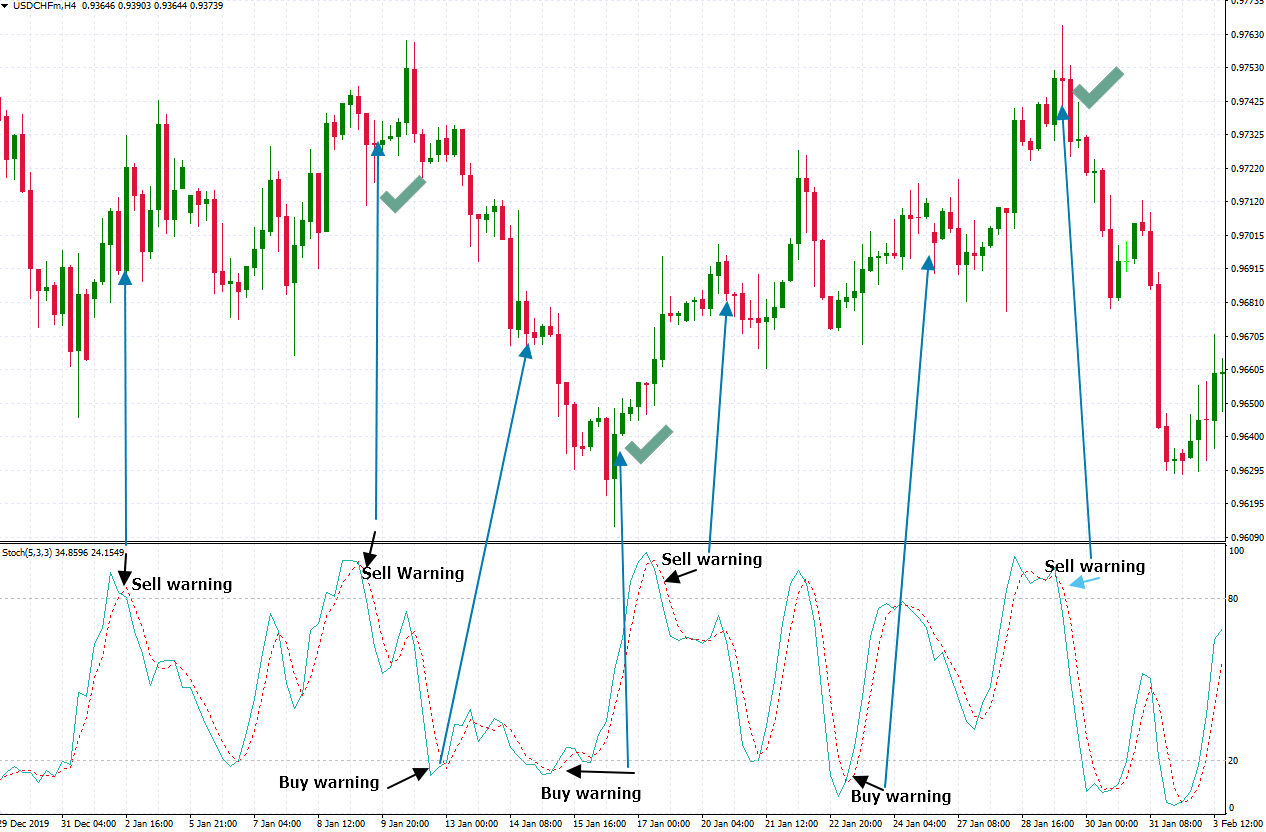Click the stochastic 80 level label
The image size is (1266, 832).
pyautogui.click(x=1234, y=599)
